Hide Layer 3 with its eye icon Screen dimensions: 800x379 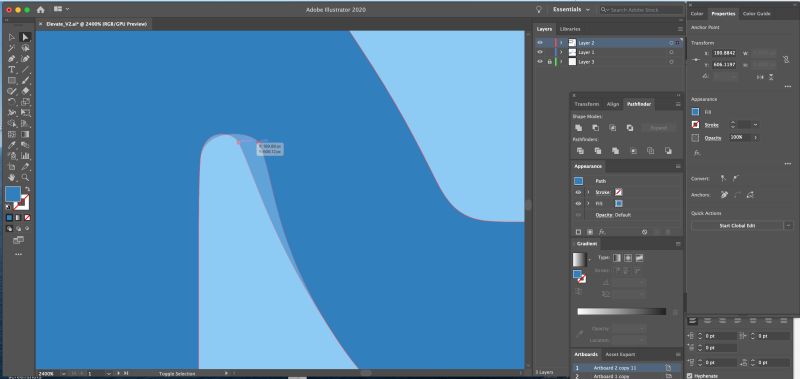coord(540,61)
